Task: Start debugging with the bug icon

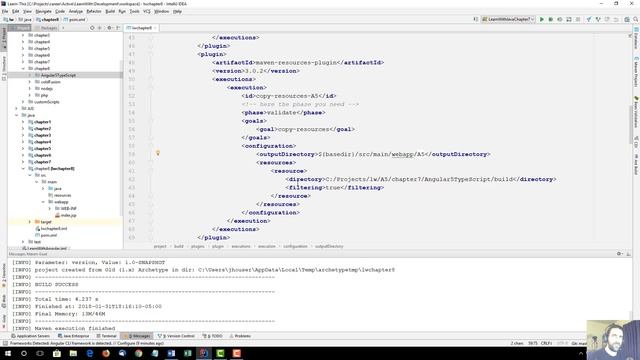Action: coord(551,19)
